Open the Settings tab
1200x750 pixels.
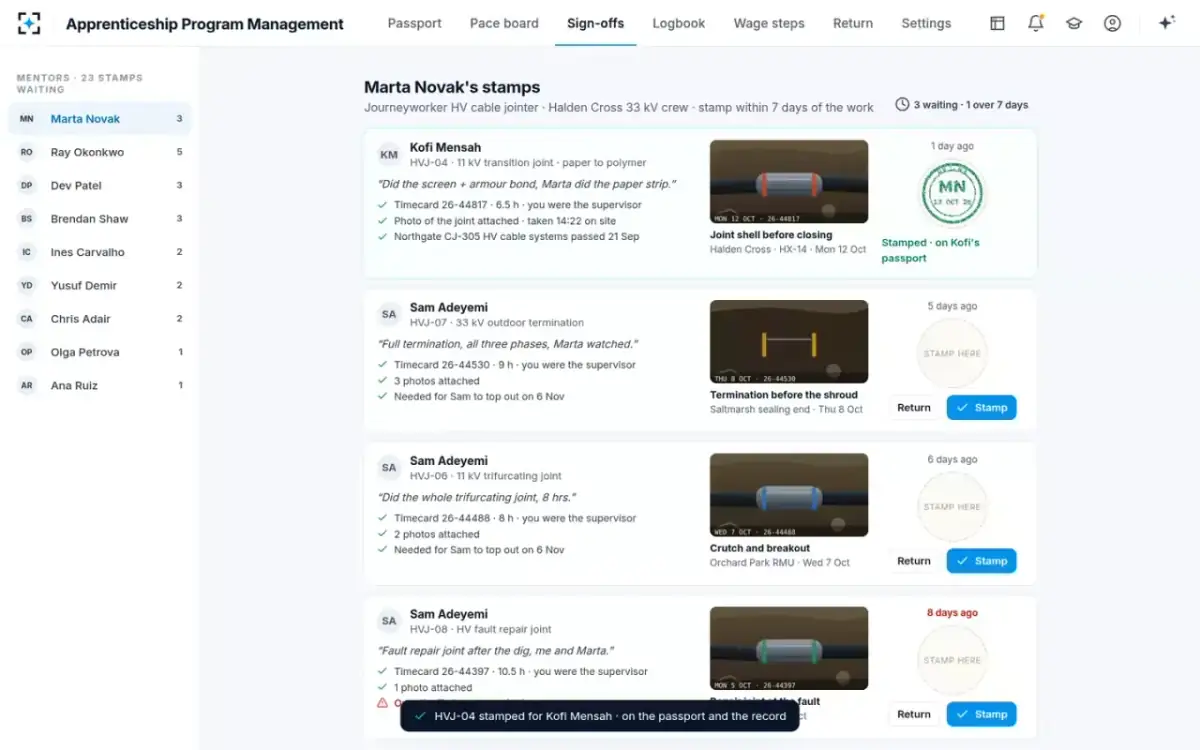926,23
